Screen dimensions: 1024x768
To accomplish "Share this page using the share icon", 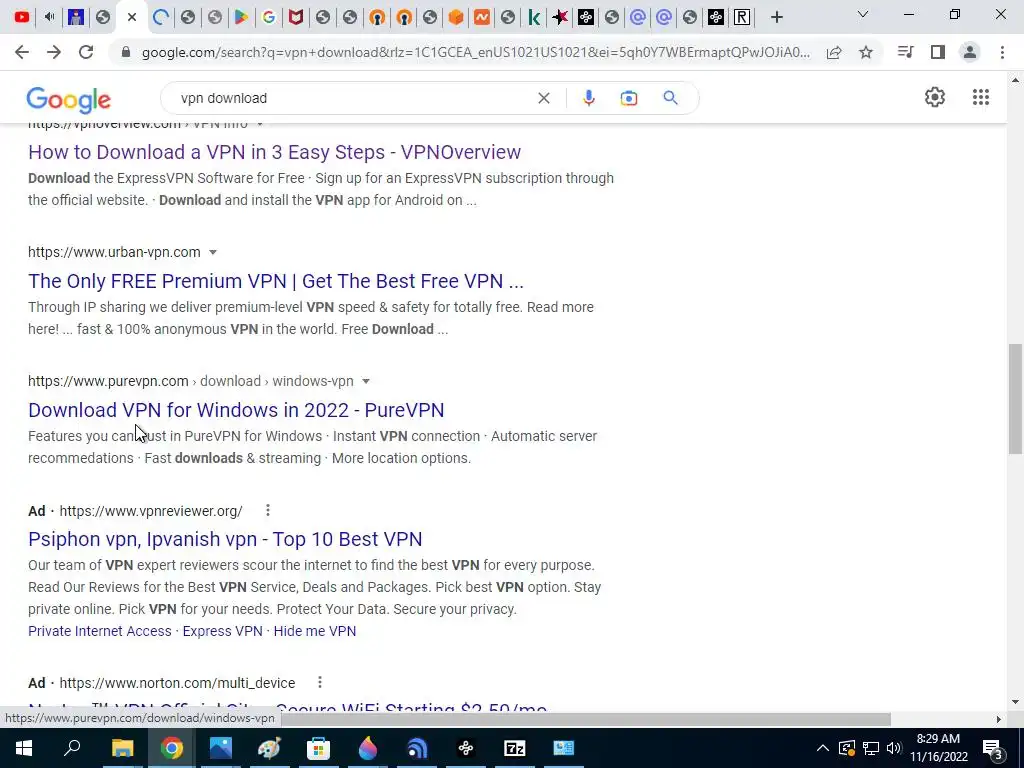I will point(834,52).
